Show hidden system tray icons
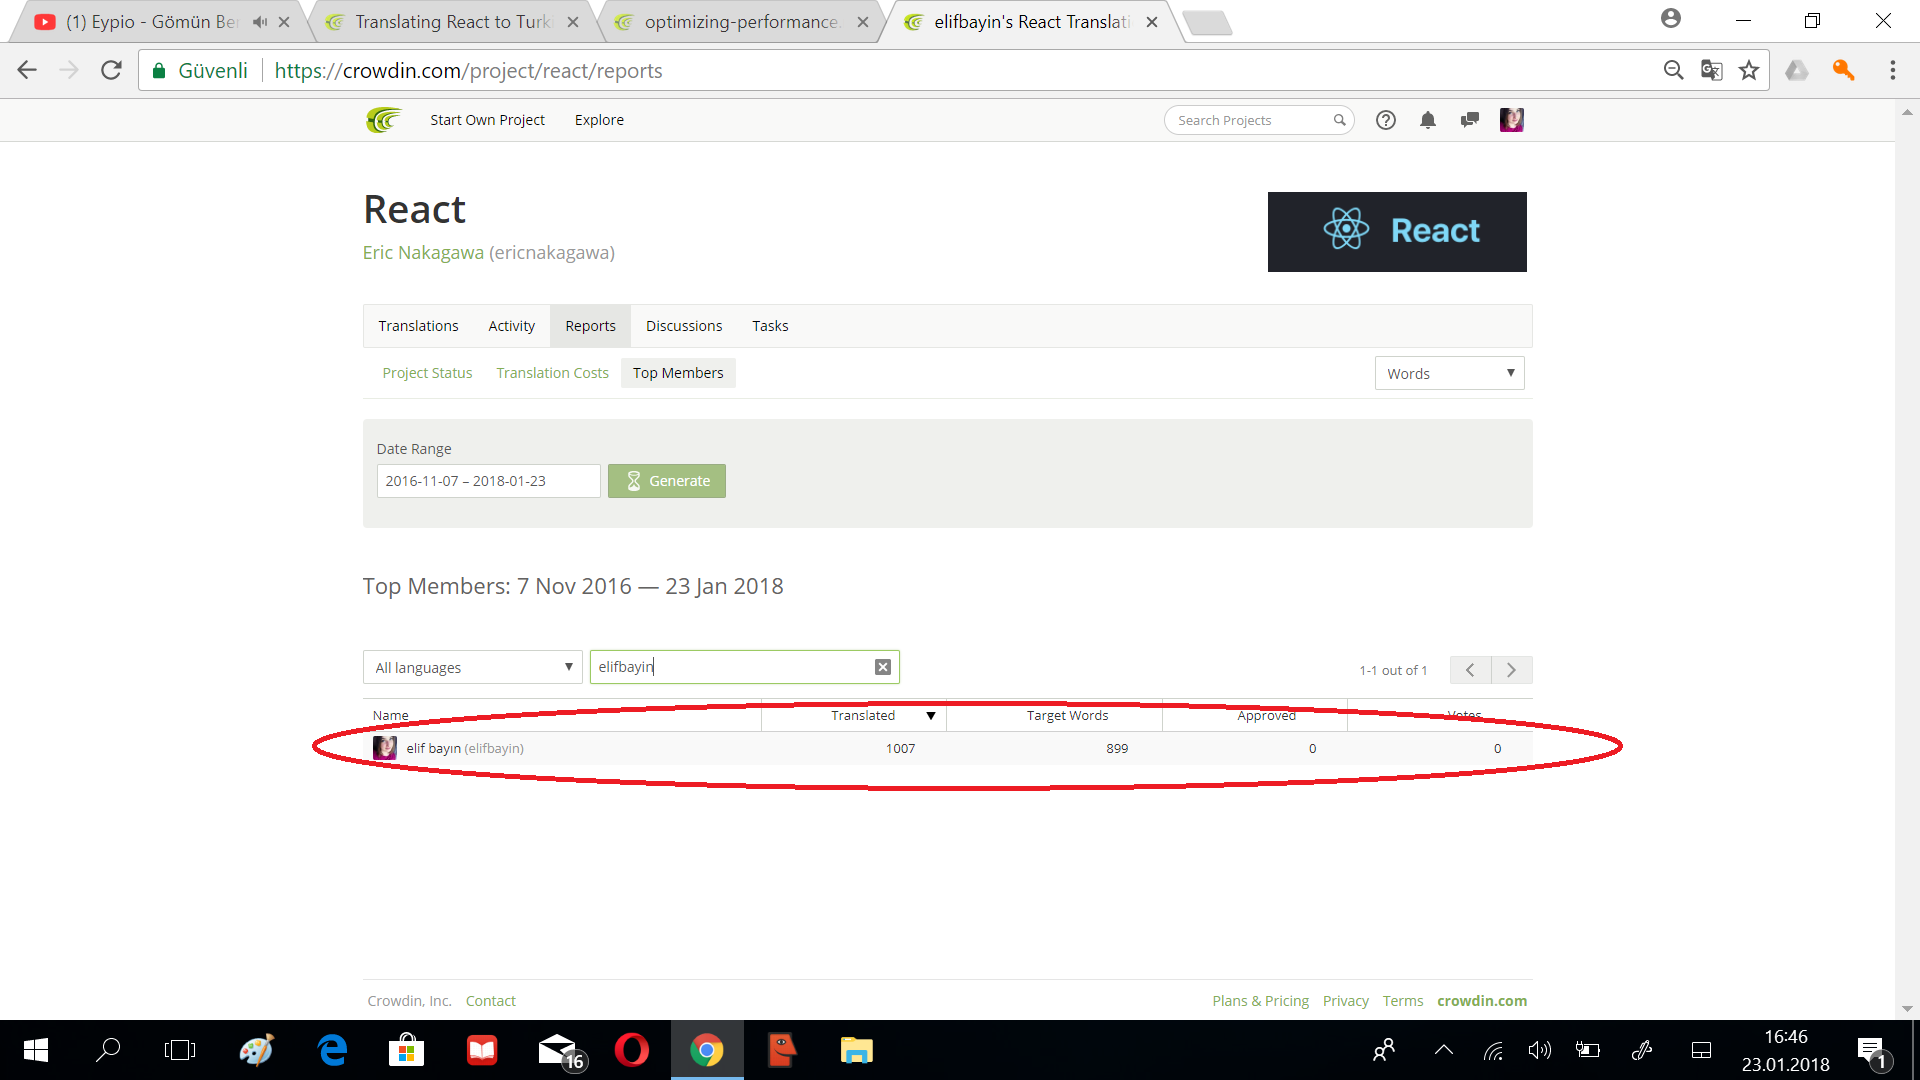Viewport: 1920px width, 1080px height. [1444, 1050]
